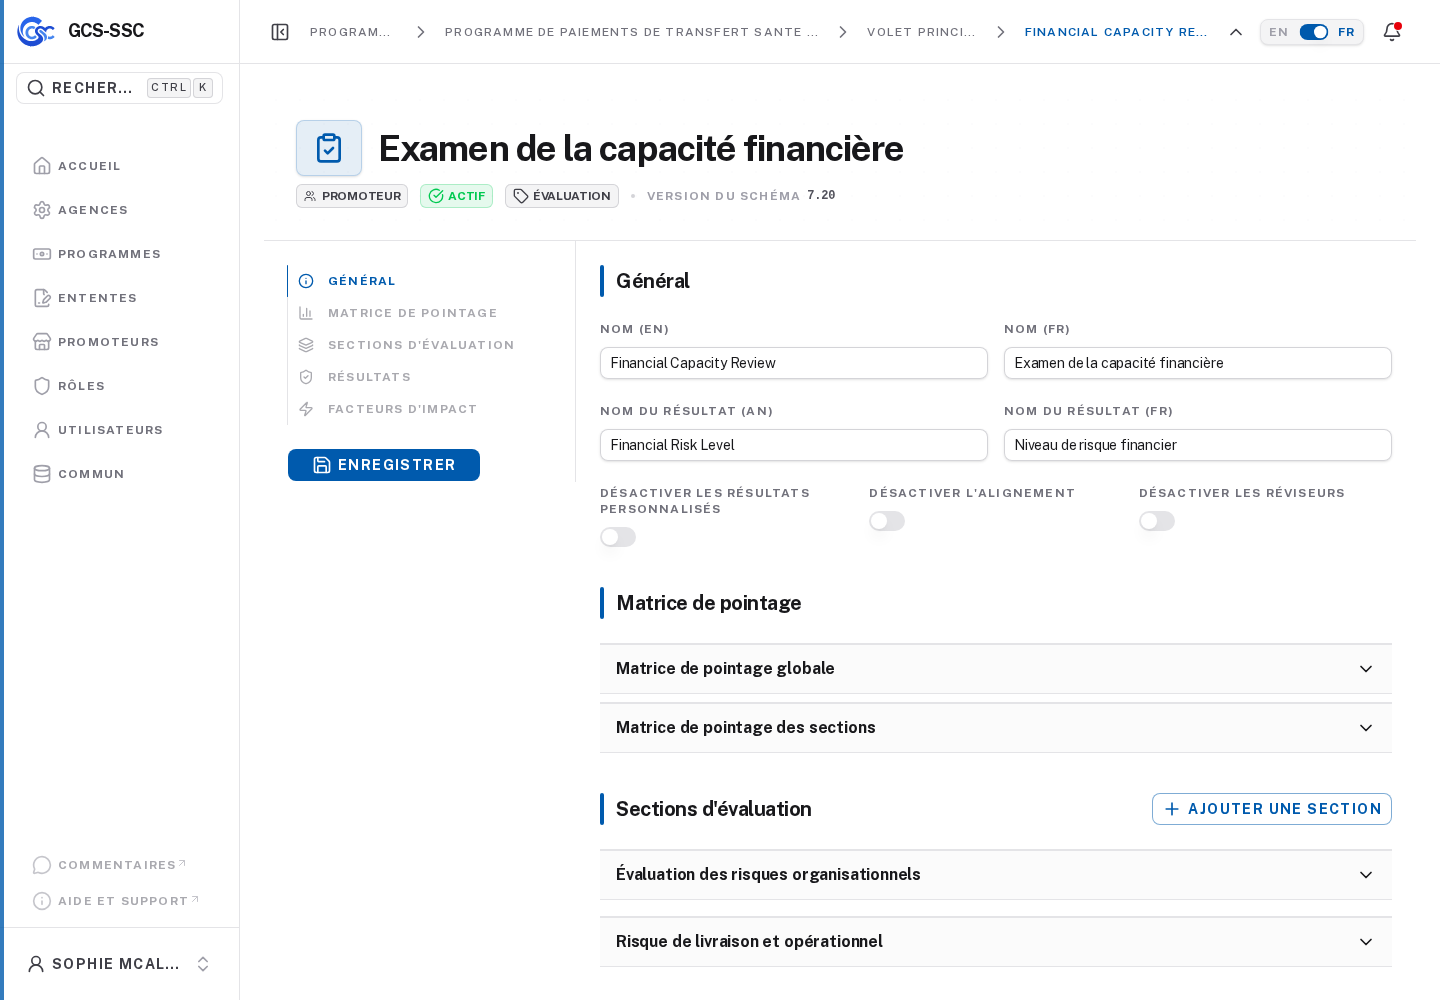
Task: Open Promoteurs in the sidebar
Action: 108,342
